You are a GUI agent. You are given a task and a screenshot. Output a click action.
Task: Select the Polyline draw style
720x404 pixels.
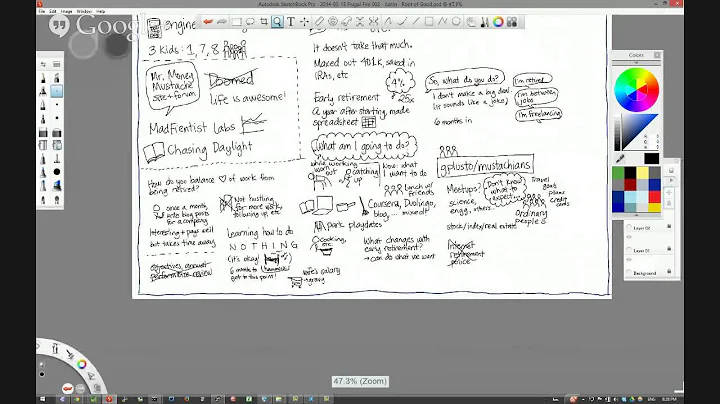click(443, 22)
